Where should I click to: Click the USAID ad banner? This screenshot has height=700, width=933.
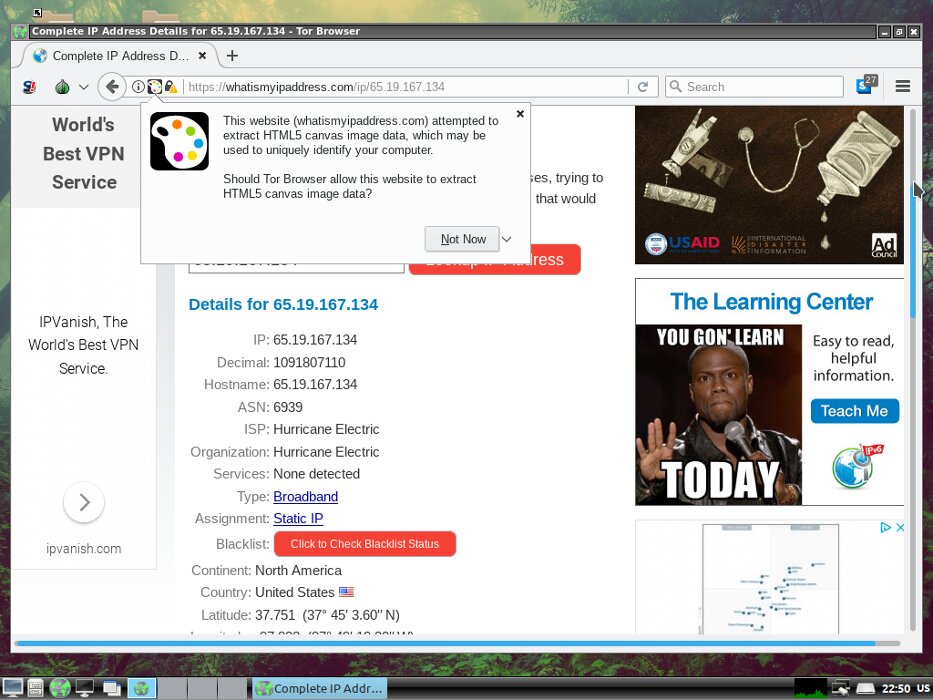point(769,185)
